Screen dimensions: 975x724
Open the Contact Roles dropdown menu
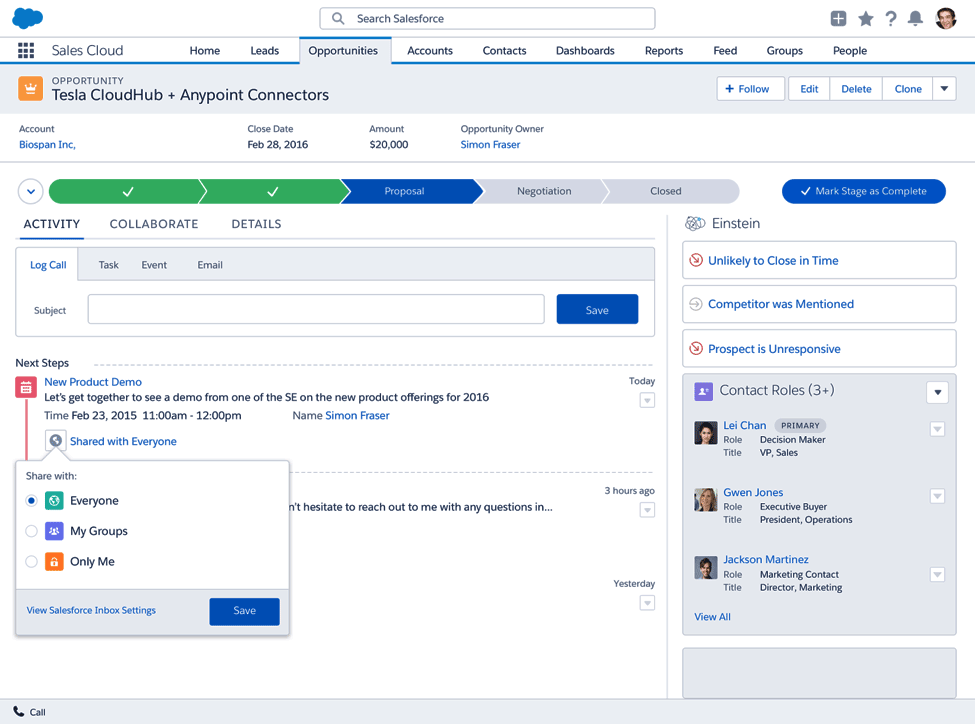937,392
